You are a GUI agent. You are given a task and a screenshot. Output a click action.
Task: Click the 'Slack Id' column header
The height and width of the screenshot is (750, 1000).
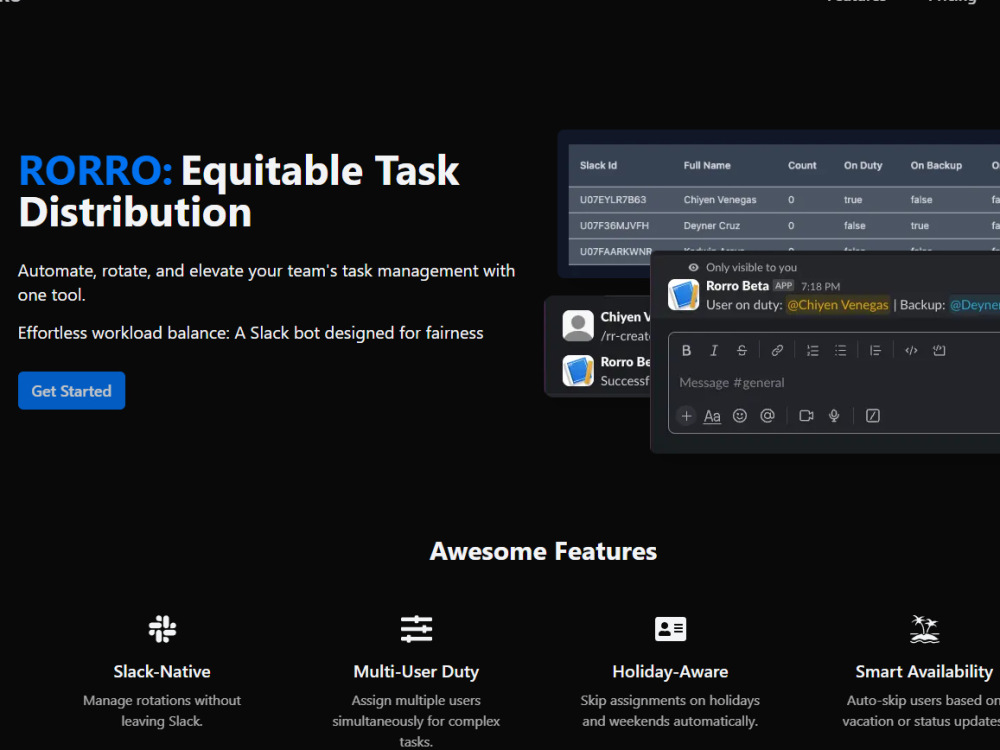[x=598, y=165]
